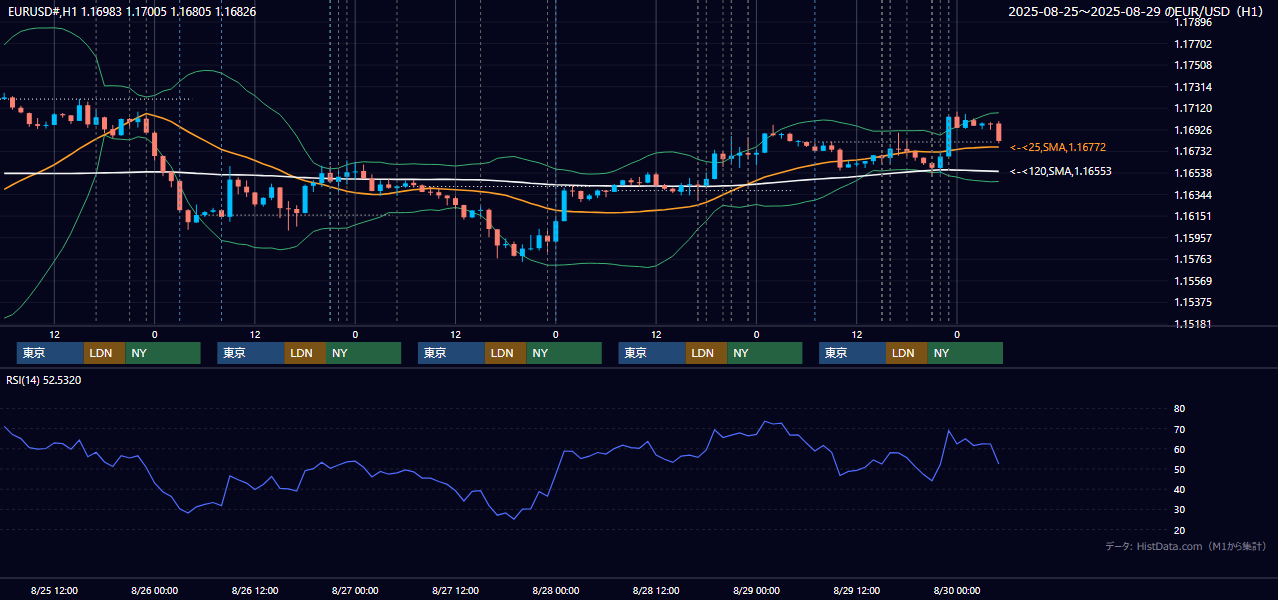
Task: Click price axis value 1.17508
Action: [1192, 66]
